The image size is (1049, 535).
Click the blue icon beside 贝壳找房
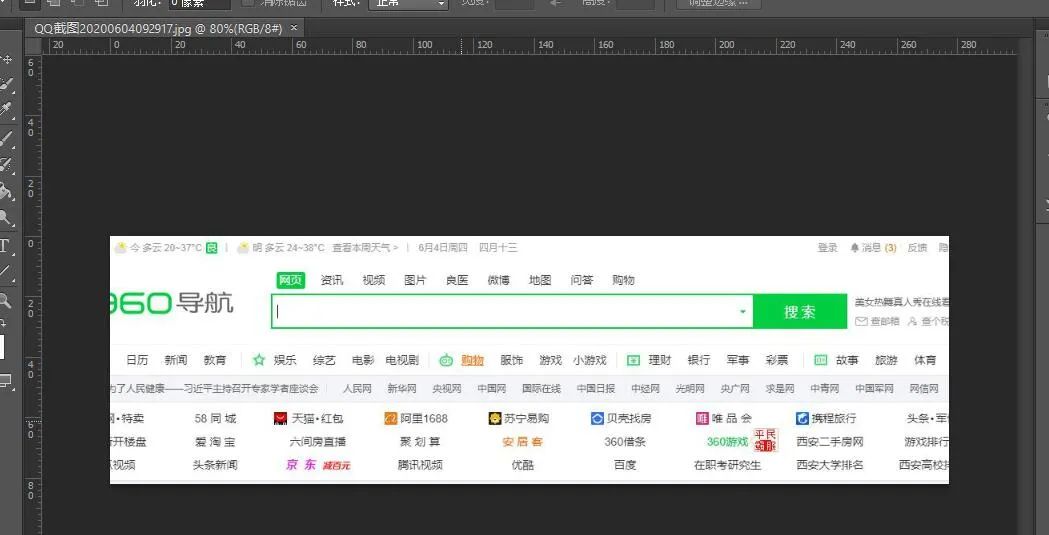pyautogui.click(x=597, y=419)
